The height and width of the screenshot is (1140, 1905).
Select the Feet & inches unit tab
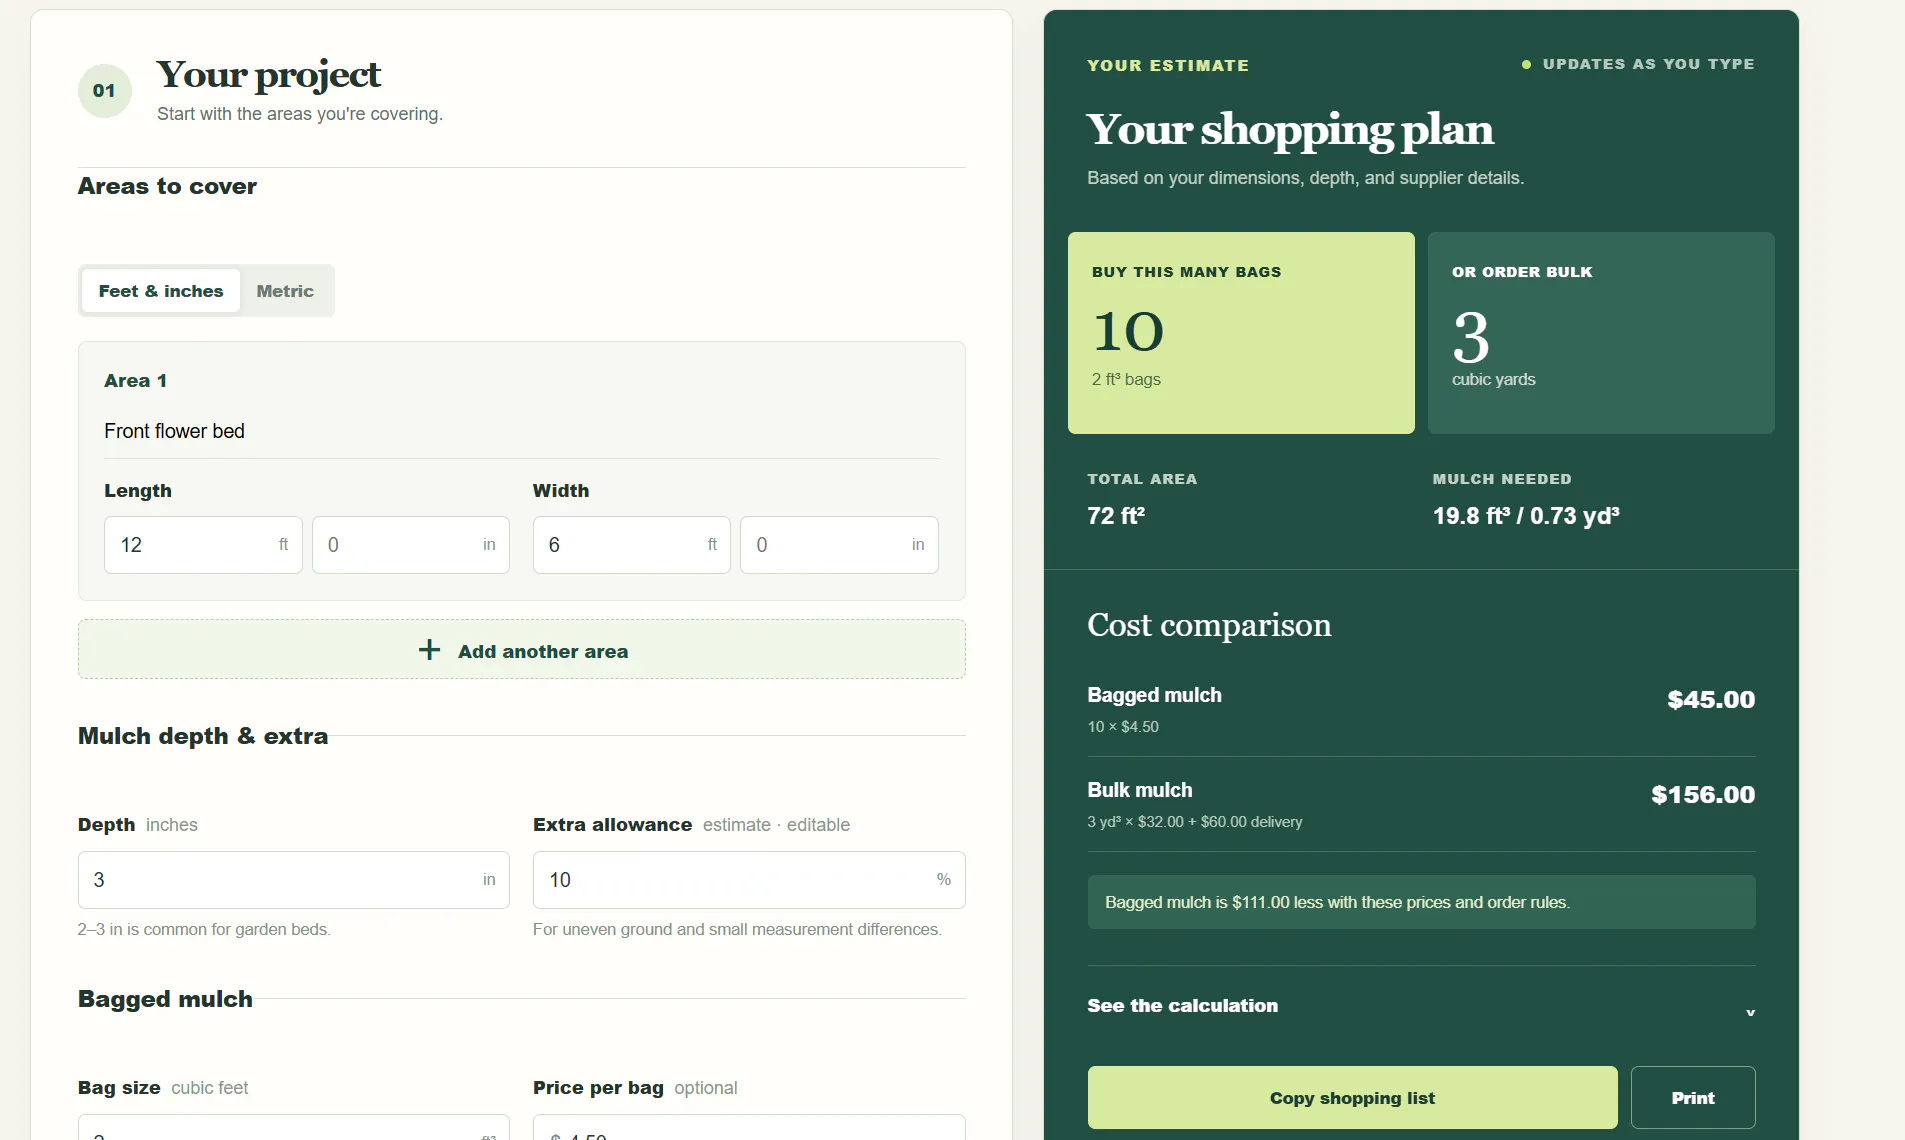161,291
